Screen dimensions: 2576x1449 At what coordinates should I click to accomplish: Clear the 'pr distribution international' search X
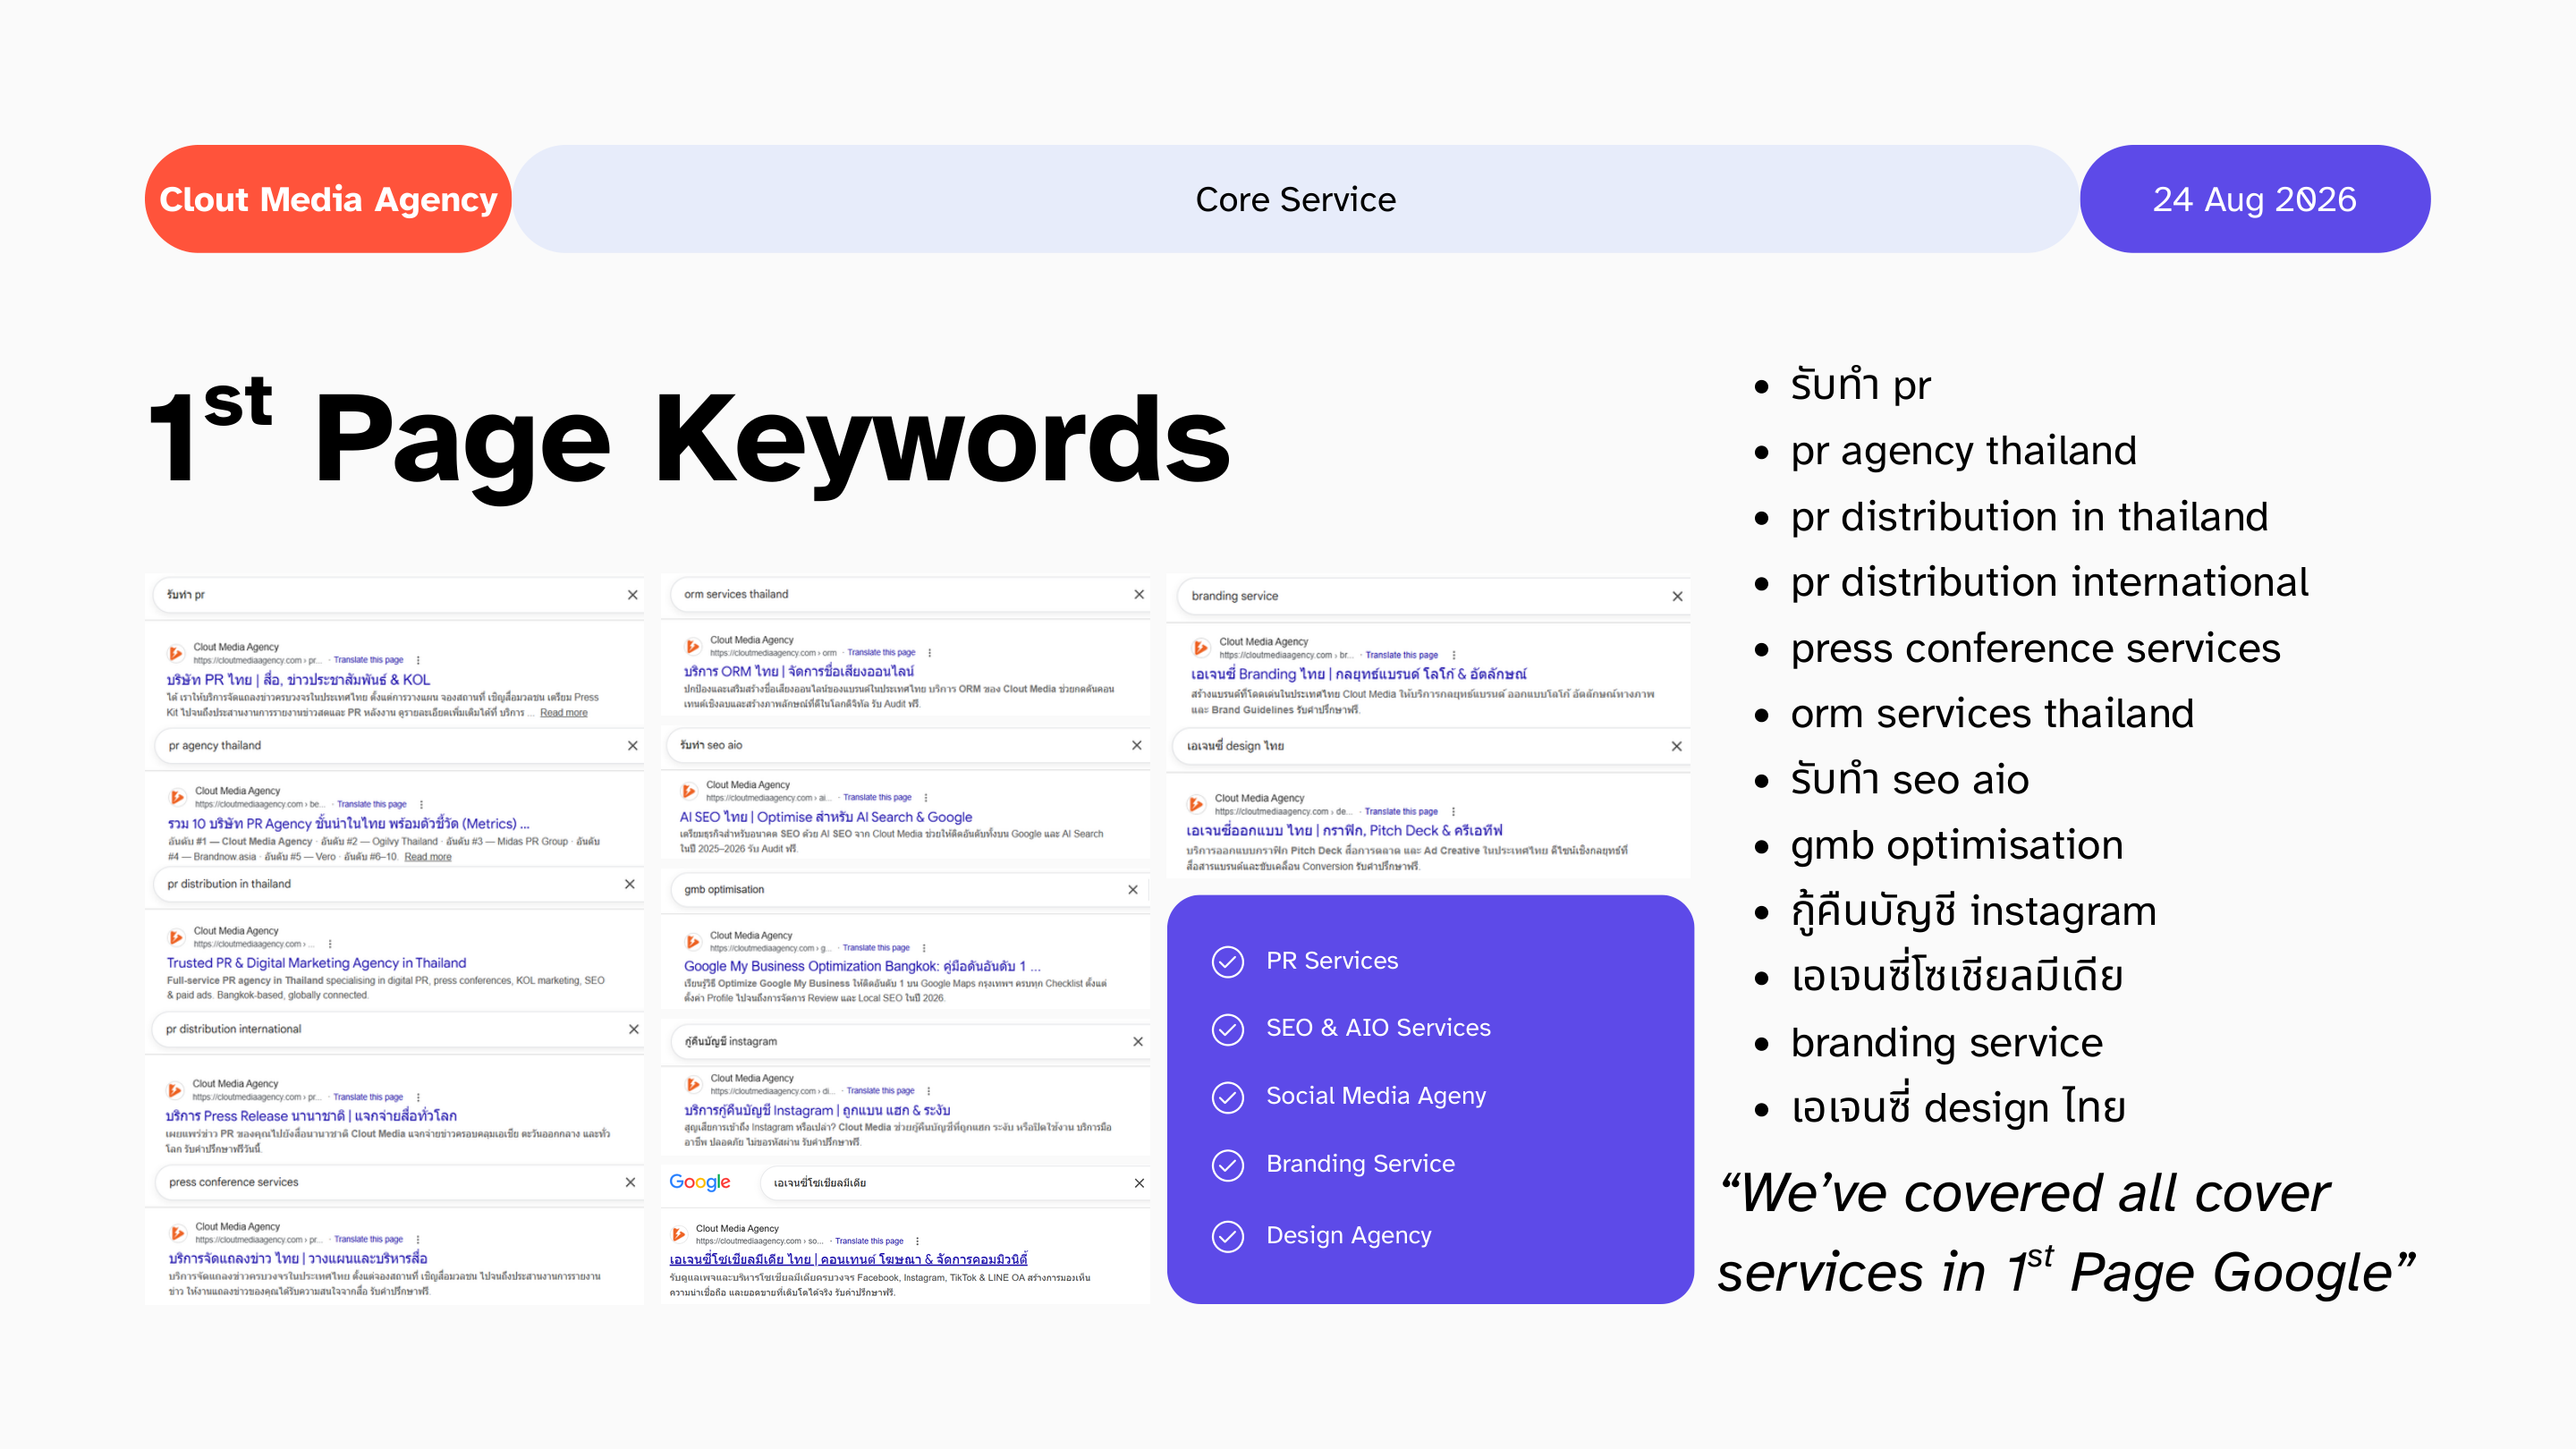click(634, 1029)
